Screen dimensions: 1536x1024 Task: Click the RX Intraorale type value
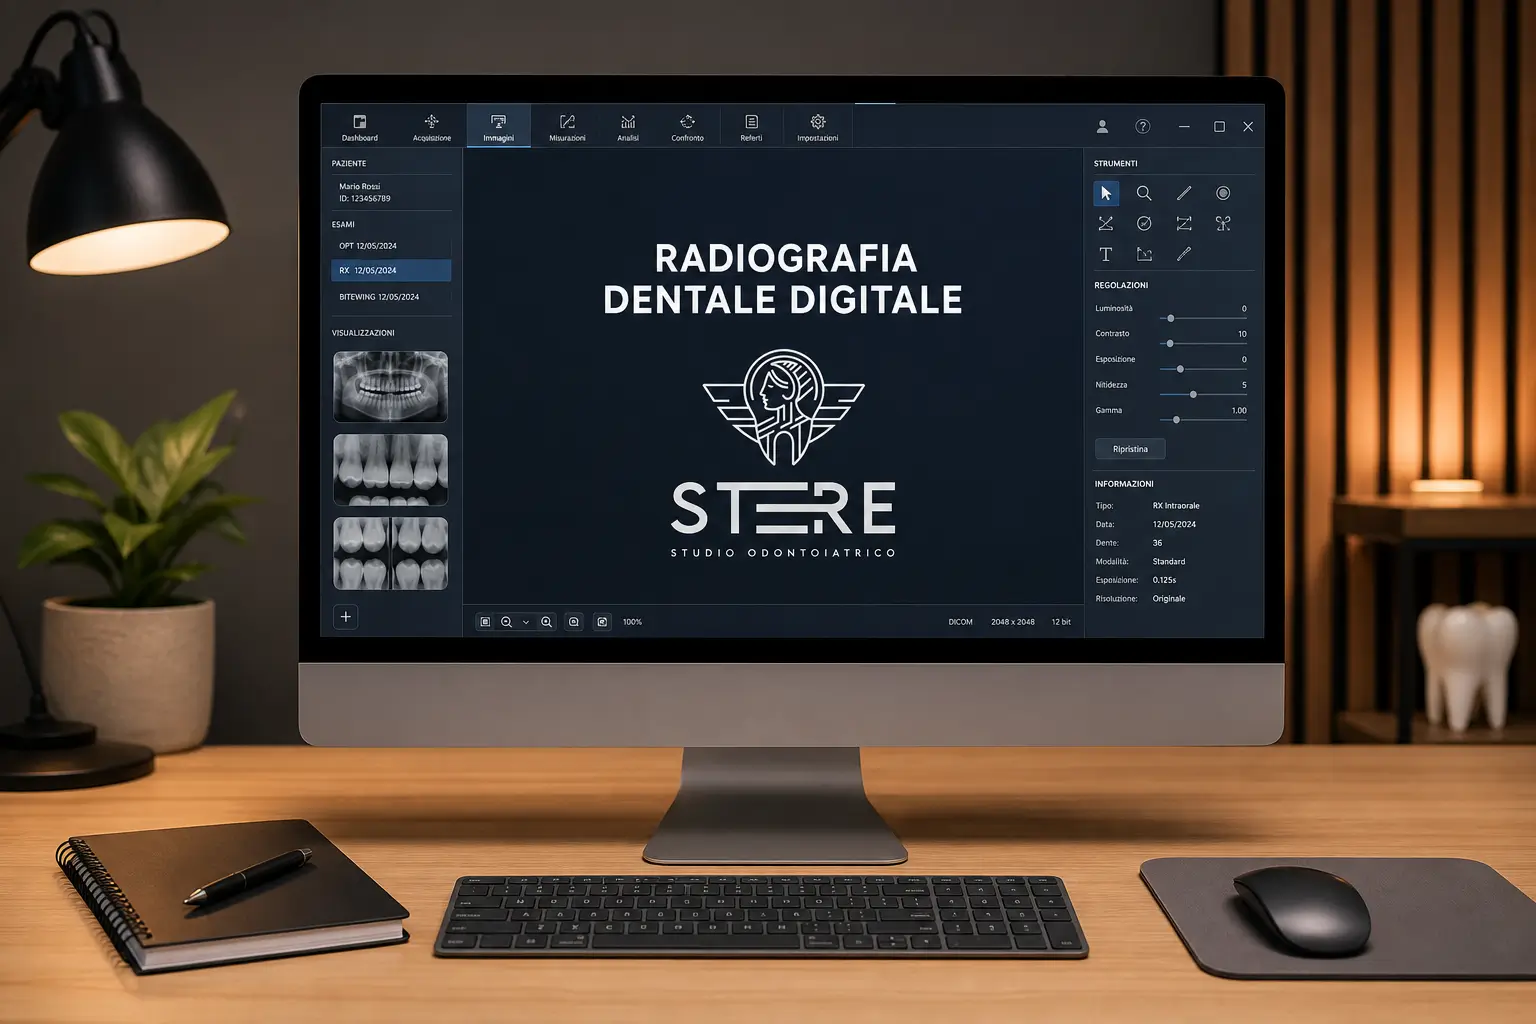pyautogui.click(x=1176, y=506)
